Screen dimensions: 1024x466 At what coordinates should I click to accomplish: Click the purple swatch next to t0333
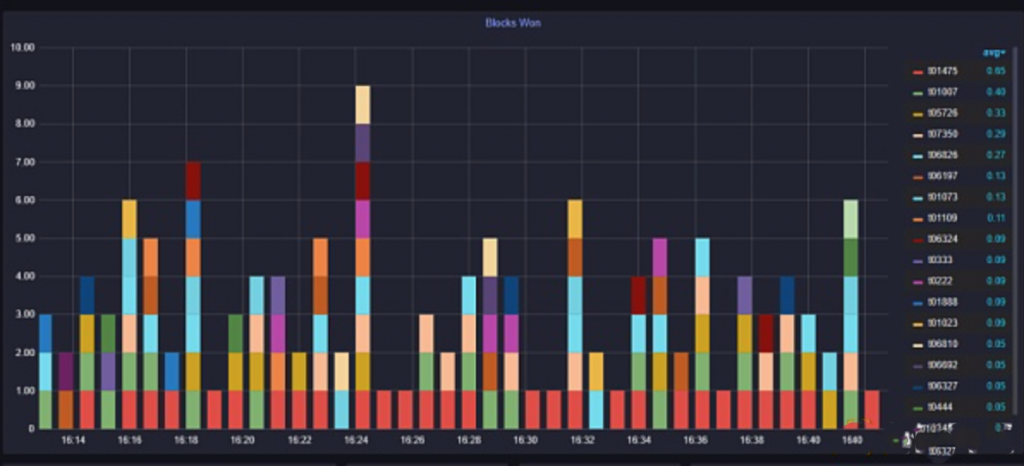[917, 260]
